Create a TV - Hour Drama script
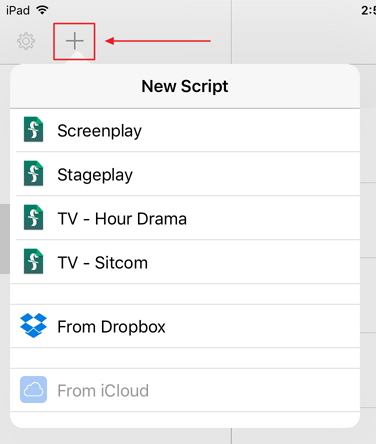Viewport: 376px width, 444px height. (185, 218)
